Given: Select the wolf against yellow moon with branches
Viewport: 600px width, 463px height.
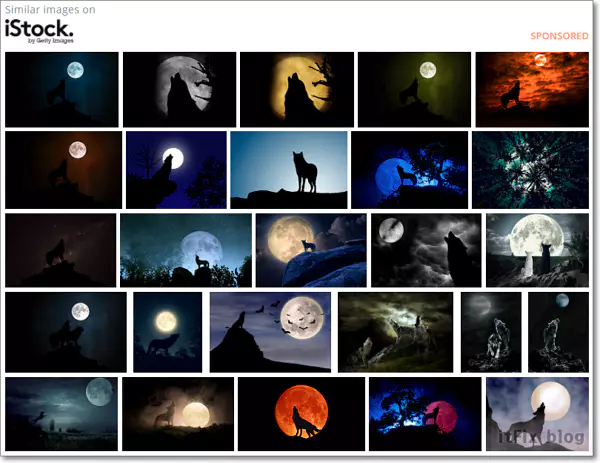Looking at the screenshot, I should point(297,90).
